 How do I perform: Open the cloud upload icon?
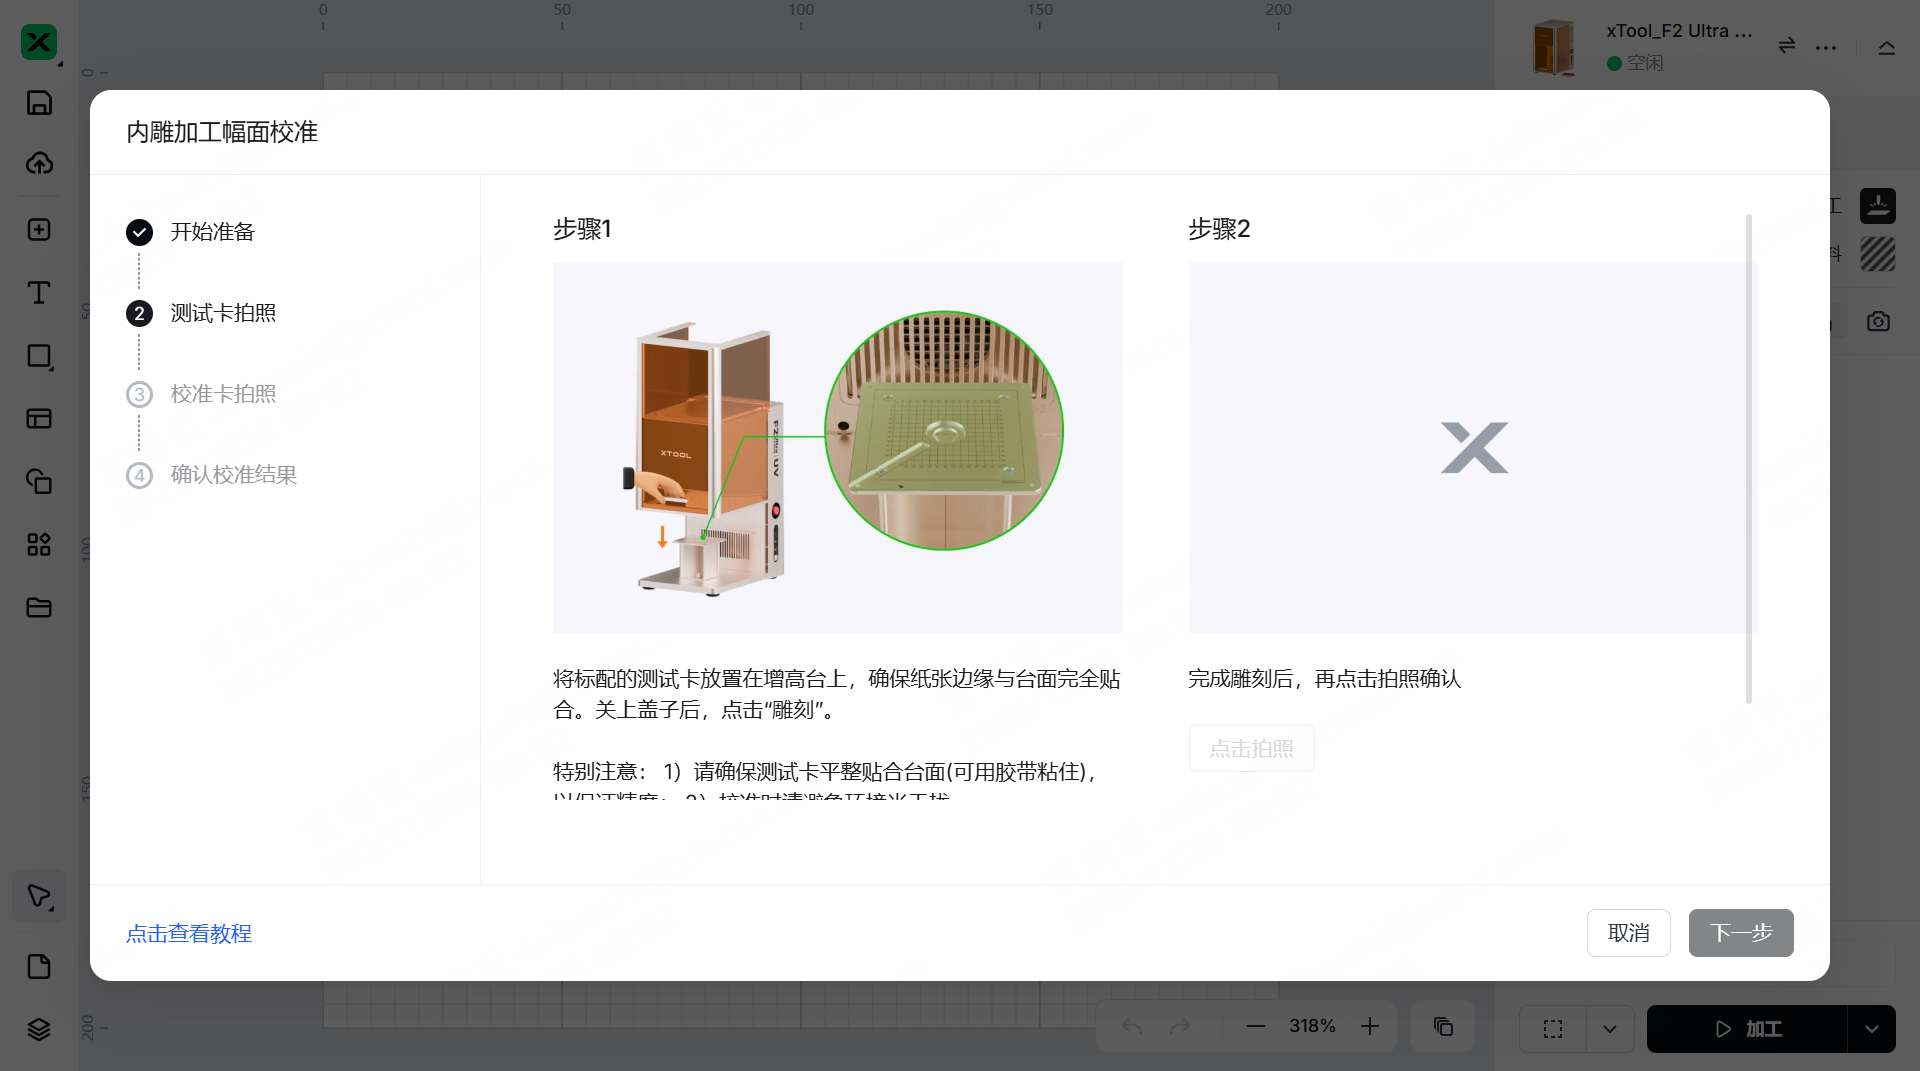tap(39, 163)
